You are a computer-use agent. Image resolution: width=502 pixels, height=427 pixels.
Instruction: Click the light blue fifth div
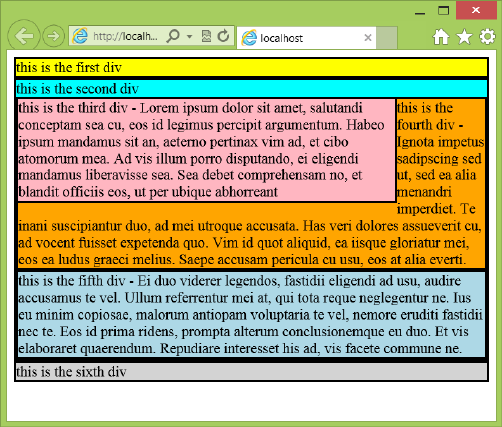point(252,315)
